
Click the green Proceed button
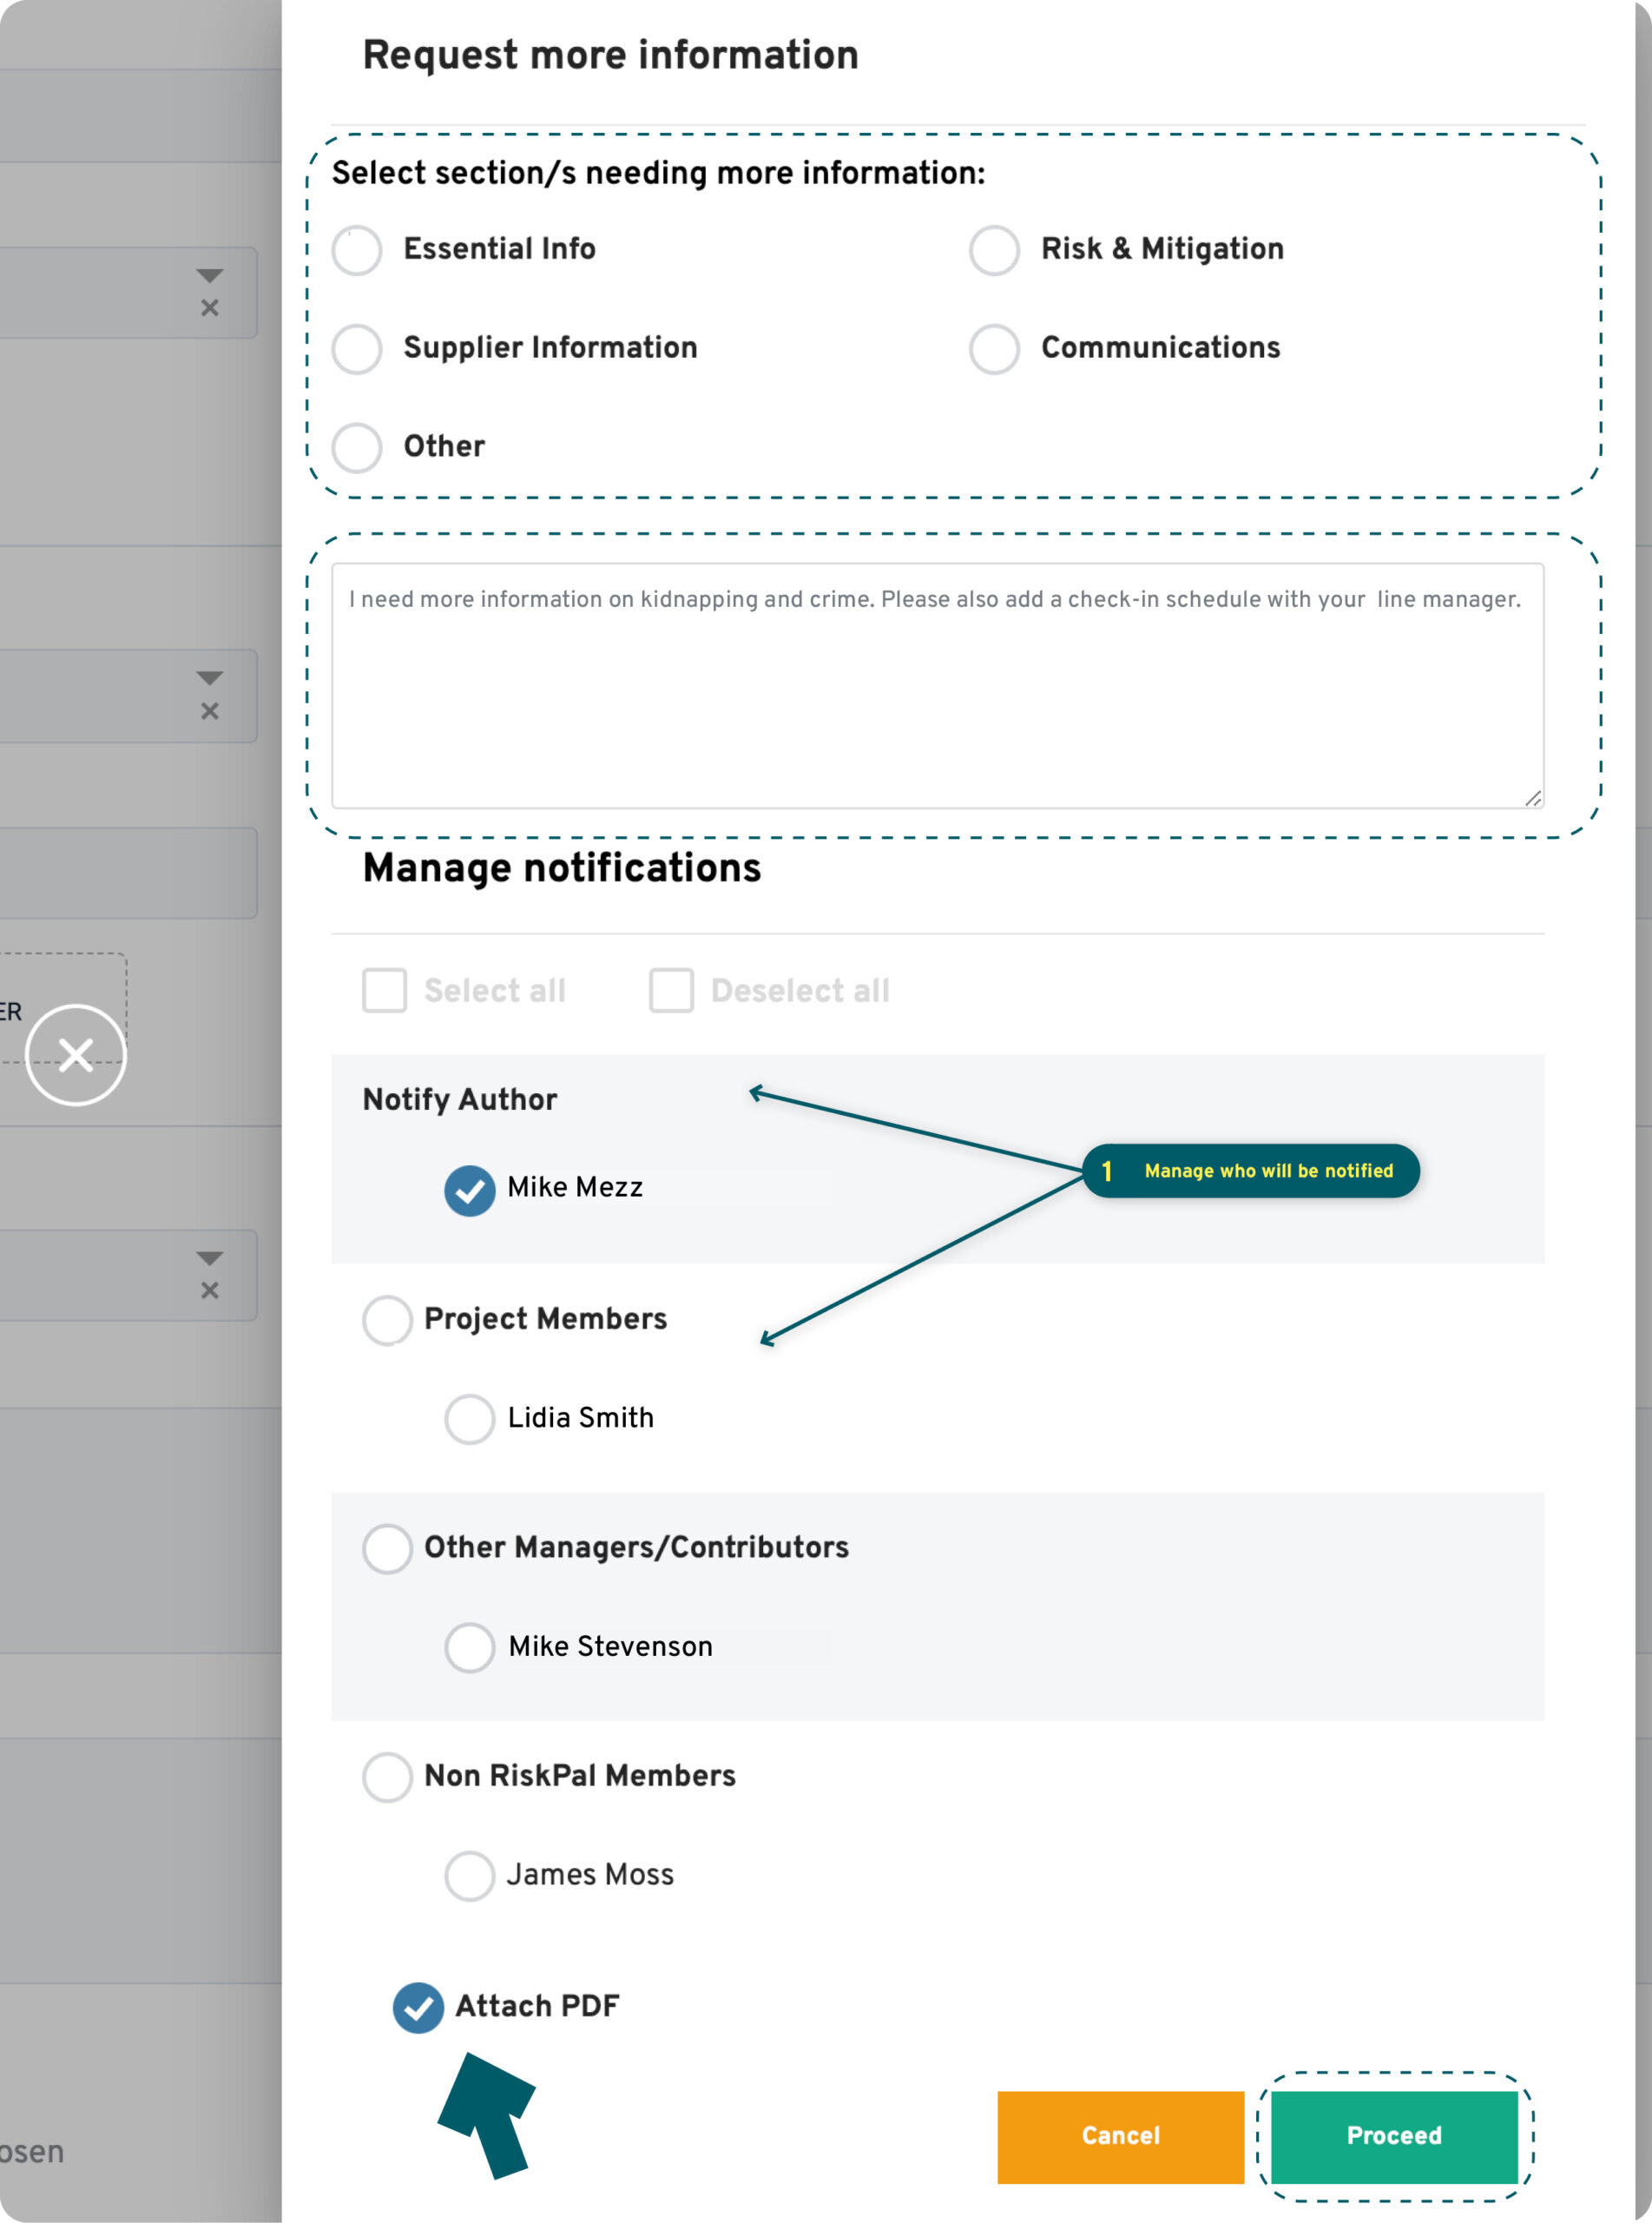click(1394, 2136)
